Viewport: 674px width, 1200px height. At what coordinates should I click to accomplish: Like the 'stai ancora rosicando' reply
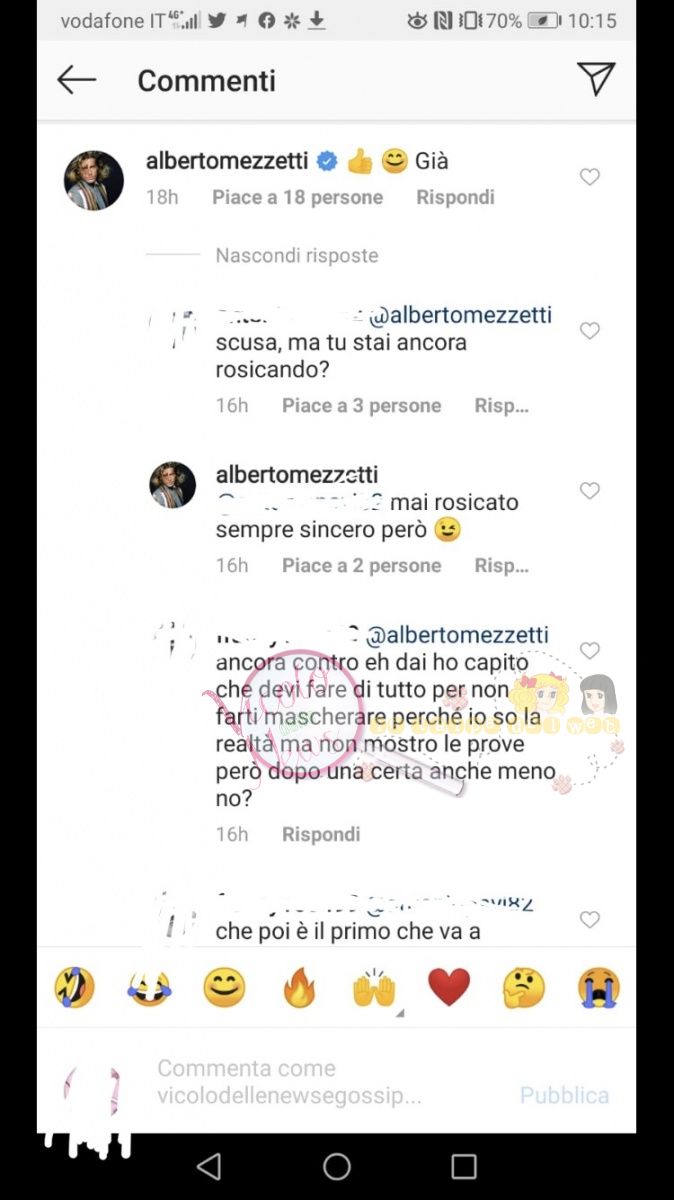click(x=590, y=331)
